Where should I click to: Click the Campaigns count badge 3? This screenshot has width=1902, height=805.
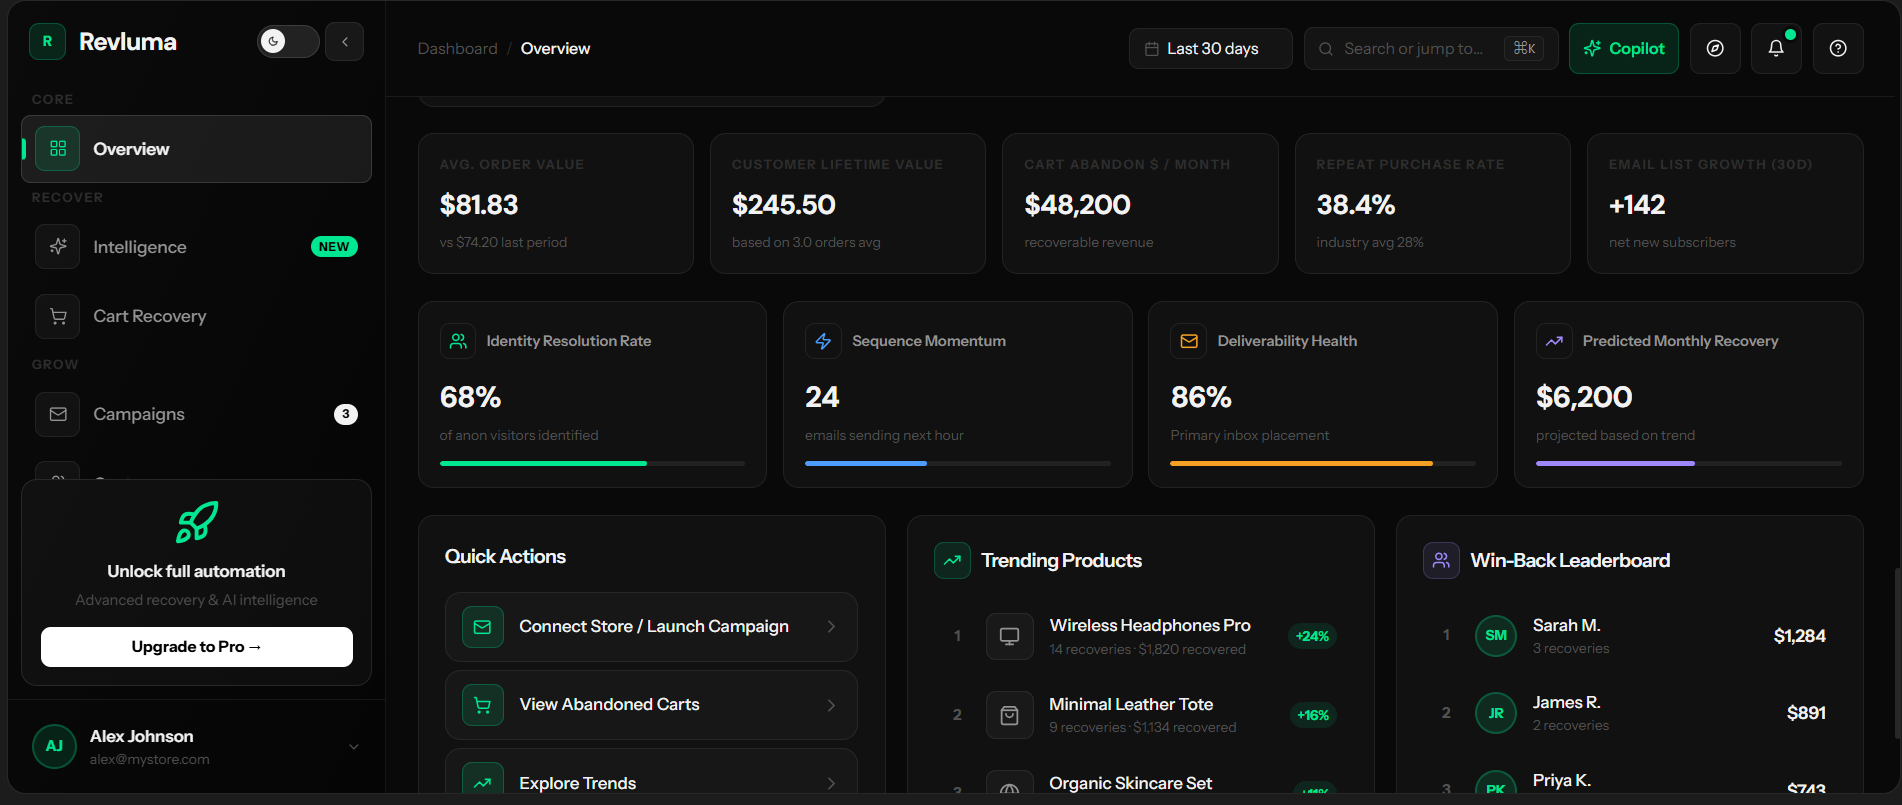[x=346, y=414]
